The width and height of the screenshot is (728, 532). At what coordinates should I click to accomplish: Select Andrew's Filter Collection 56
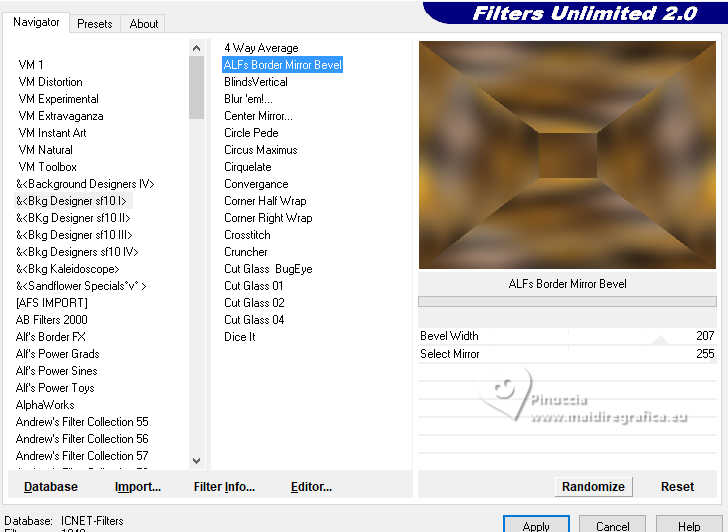[x=82, y=439]
